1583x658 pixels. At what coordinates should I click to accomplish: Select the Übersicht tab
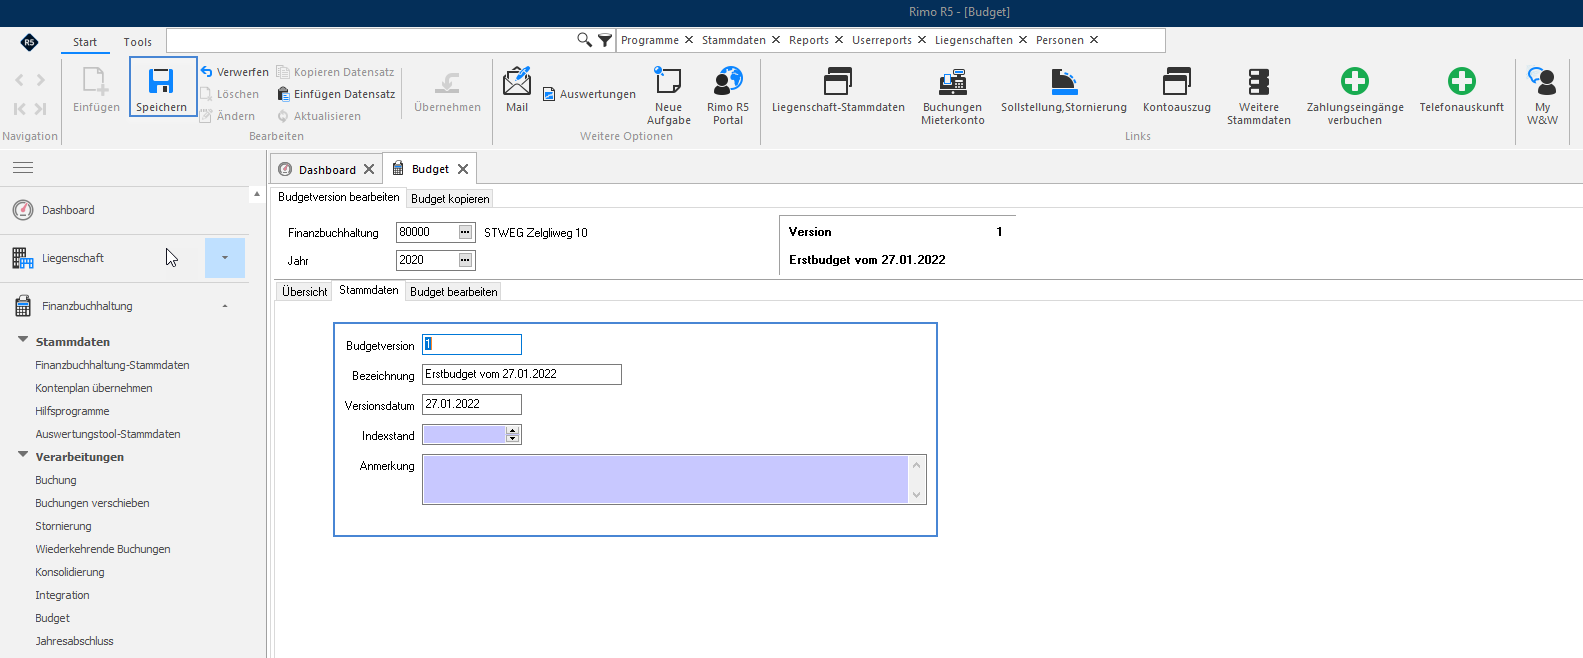[x=305, y=292]
